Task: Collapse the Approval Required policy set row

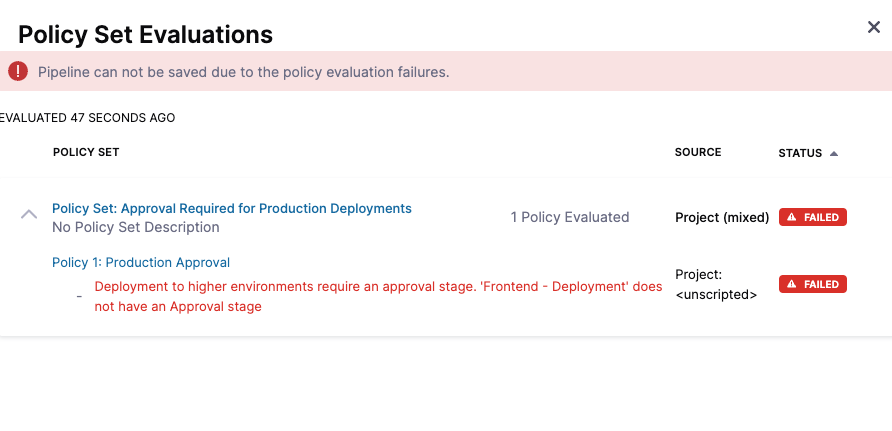Action: pos(29,215)
